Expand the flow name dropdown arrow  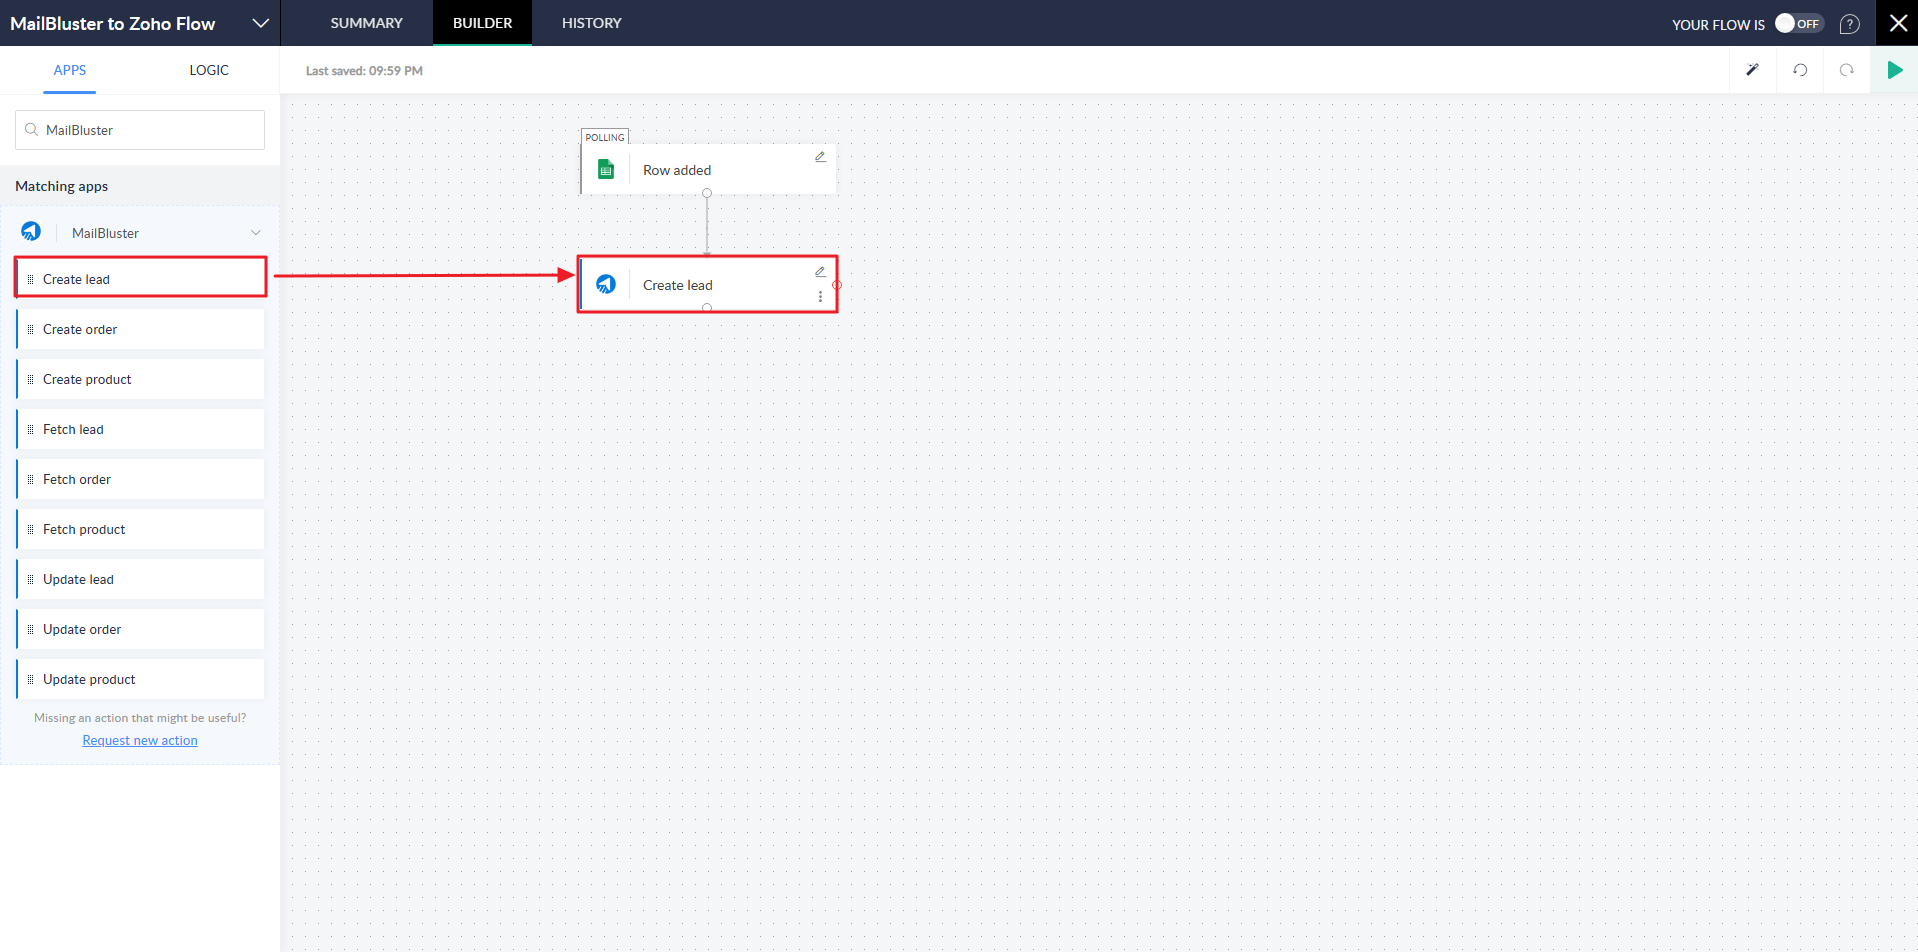pyautogui.click(x=260, y=23)
